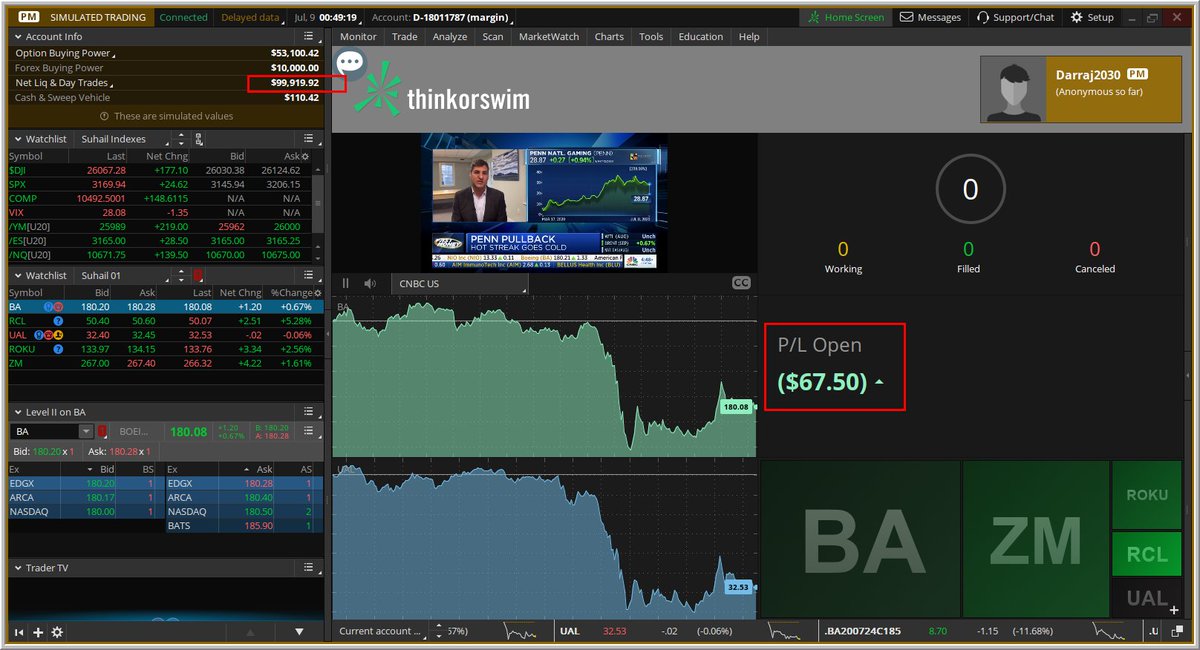
Task: Expand Option Buying Power details
Action: [x=65, y=53]
